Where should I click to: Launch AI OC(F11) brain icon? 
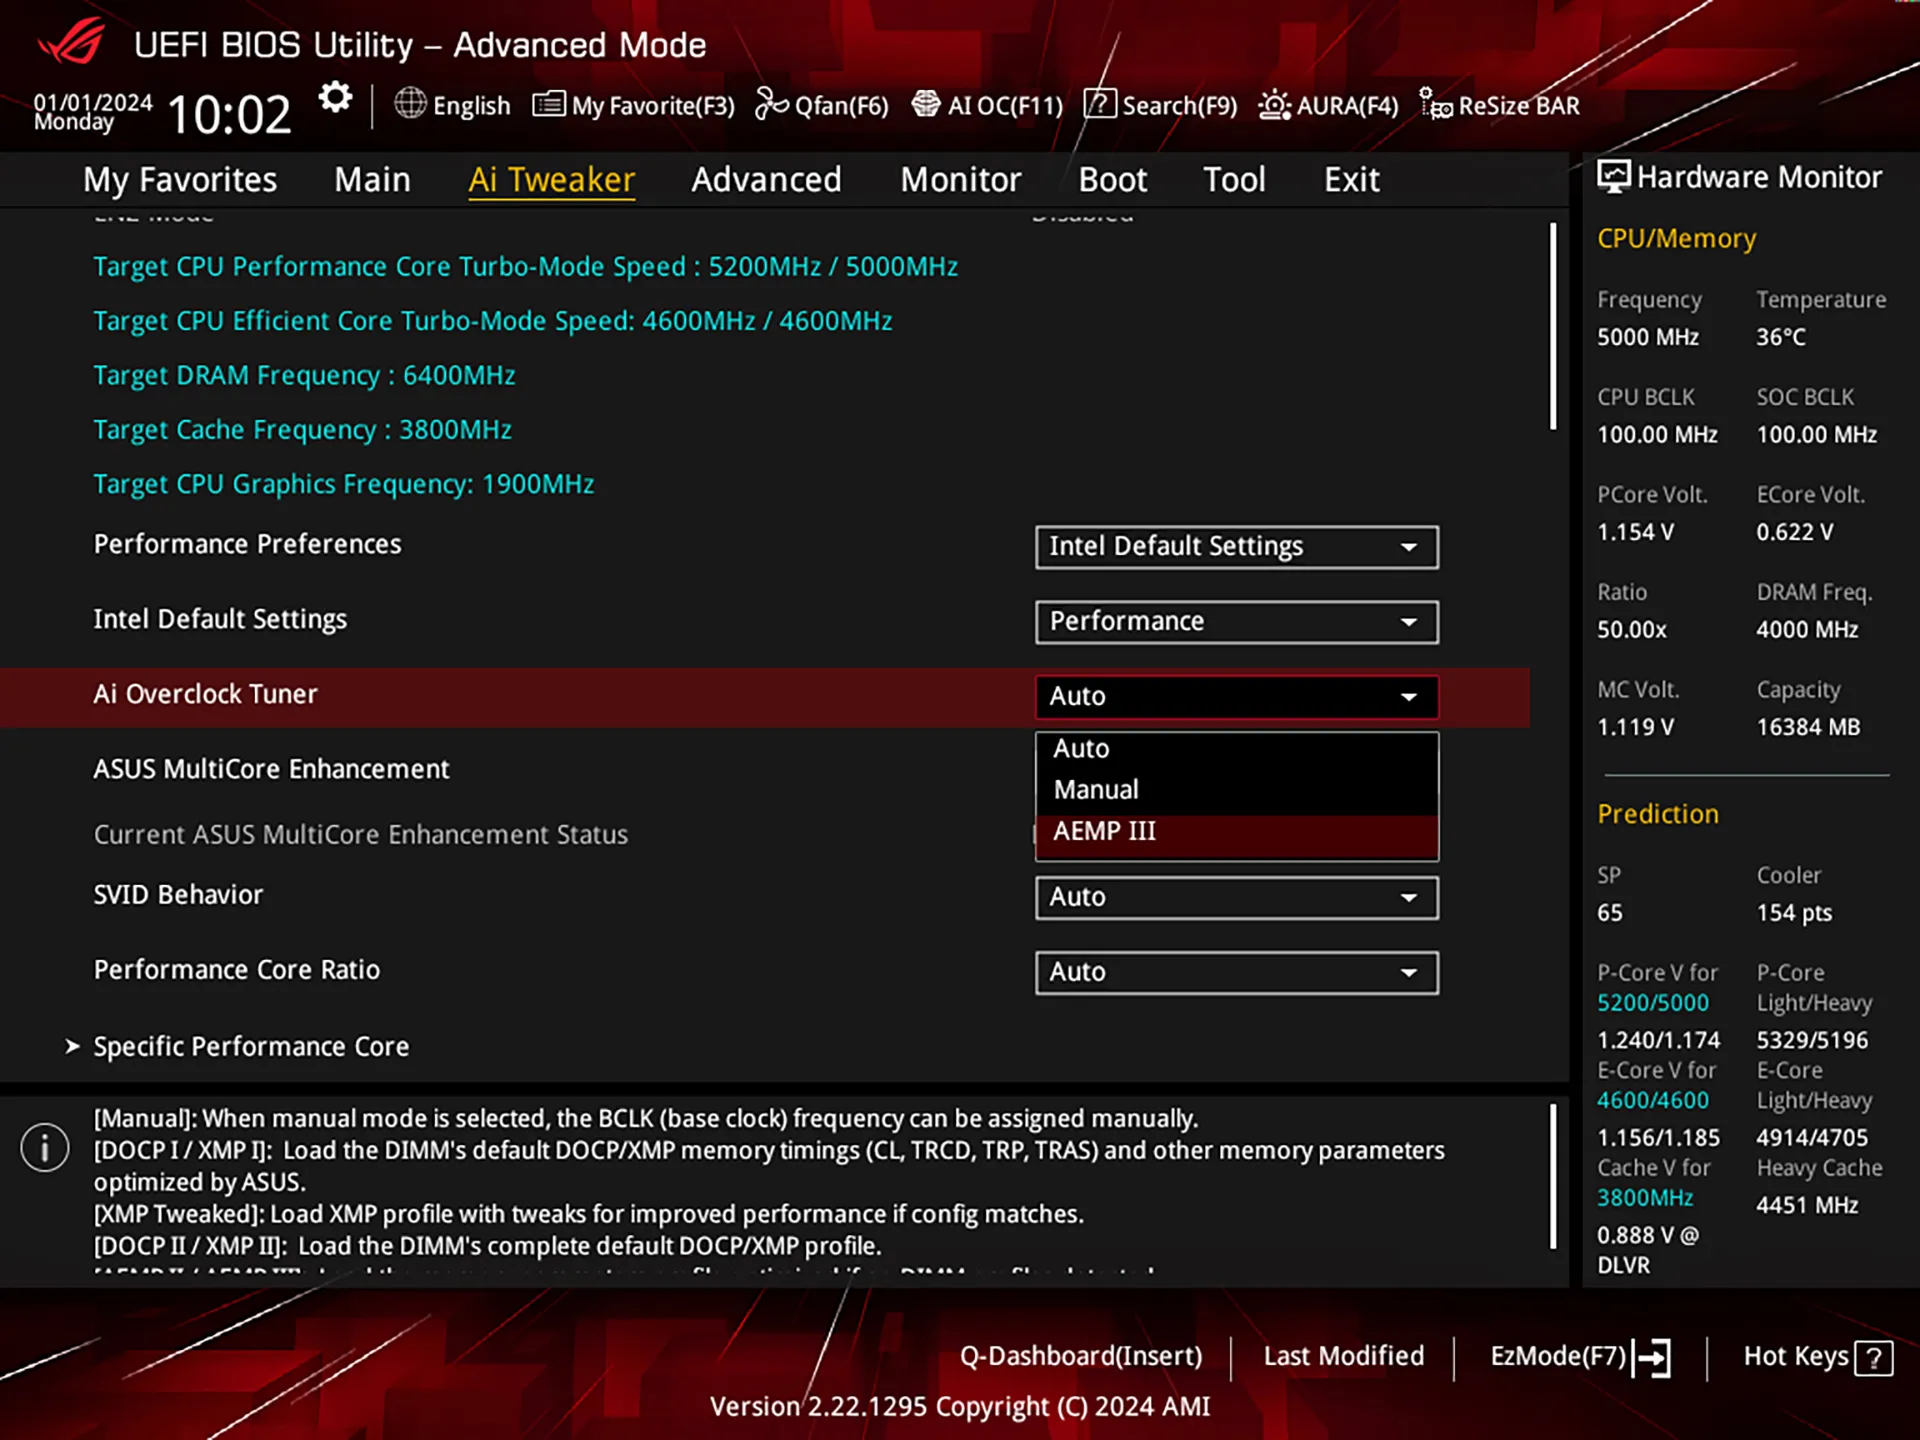pyautogui.click(x=926, y=103)
